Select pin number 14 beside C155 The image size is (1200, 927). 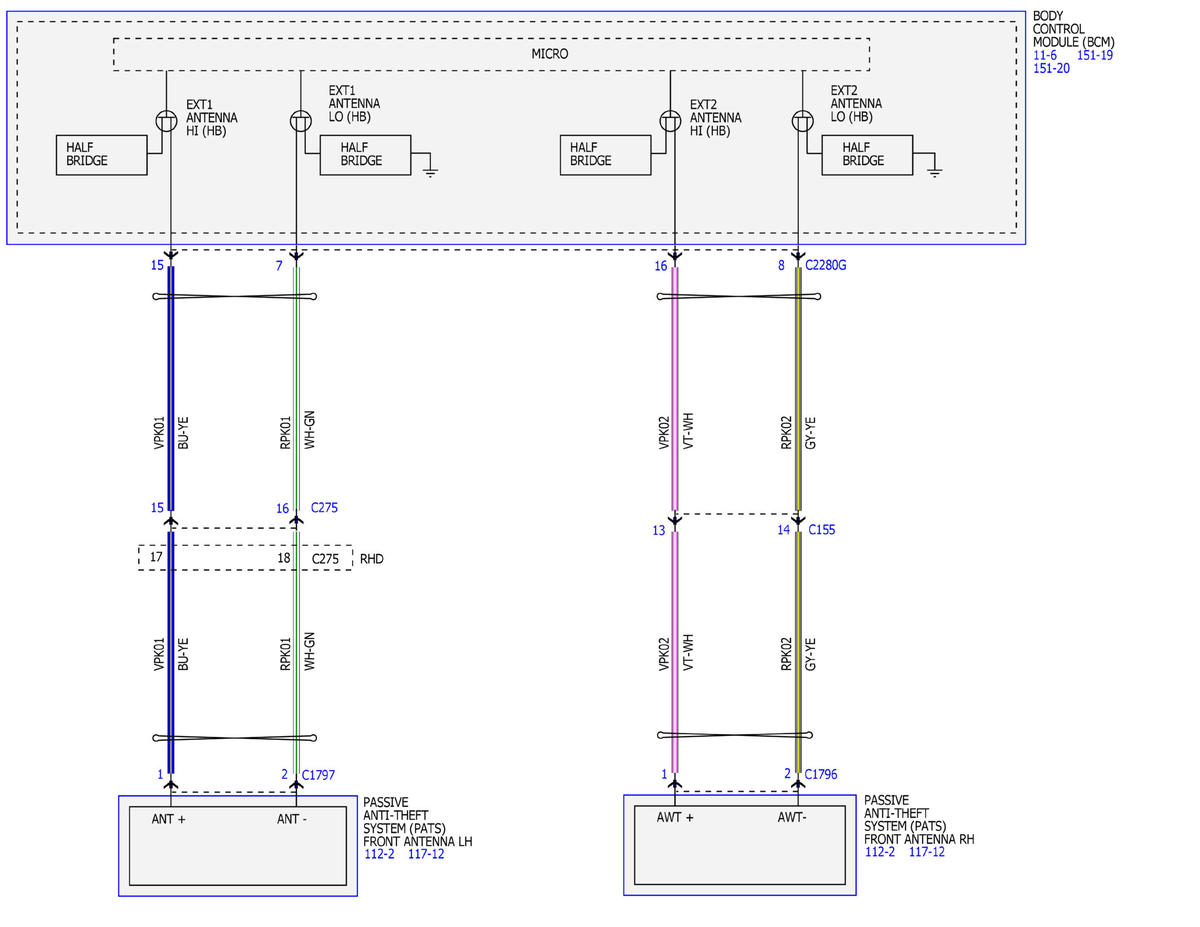(784, 530)
